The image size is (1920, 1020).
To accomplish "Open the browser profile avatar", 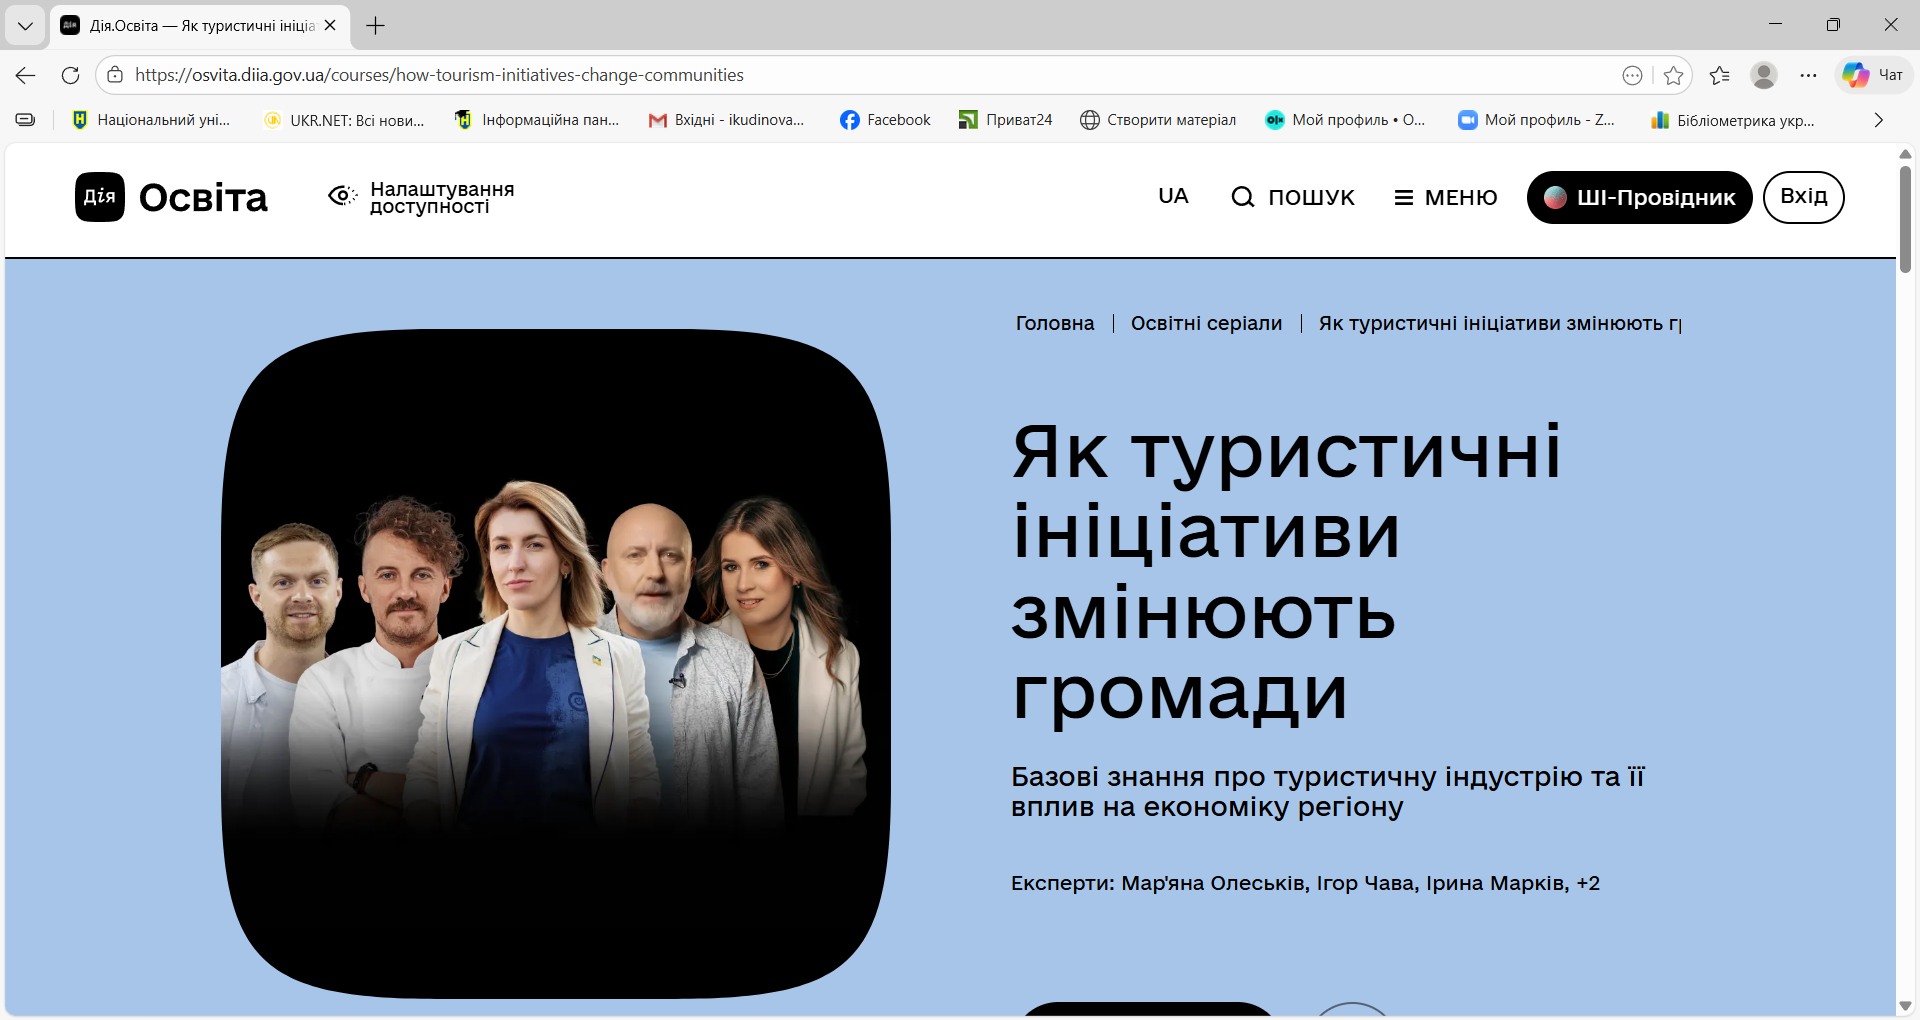I will [x=1764, y=75].
